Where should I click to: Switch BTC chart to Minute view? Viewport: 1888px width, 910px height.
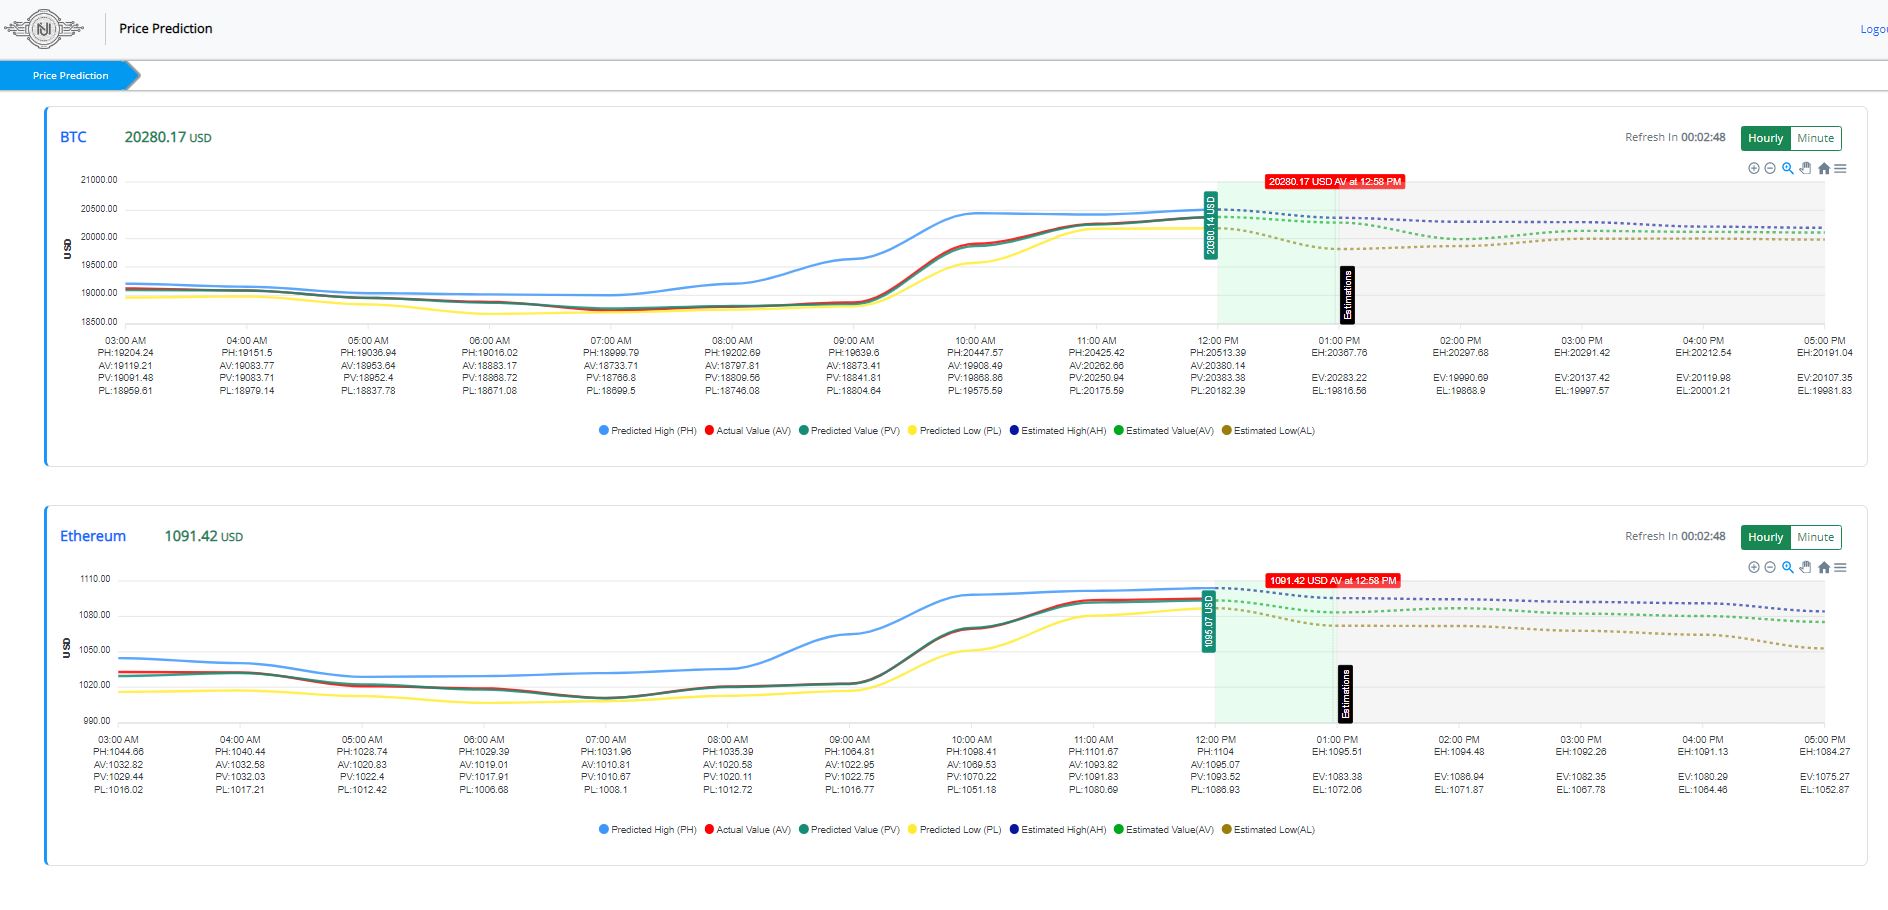click(1815, 138)
